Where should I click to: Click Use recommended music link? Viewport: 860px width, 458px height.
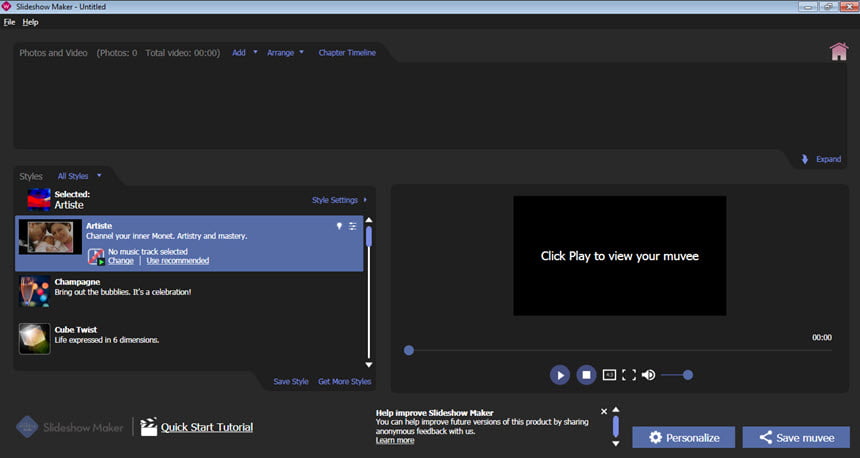click(178, 261)
